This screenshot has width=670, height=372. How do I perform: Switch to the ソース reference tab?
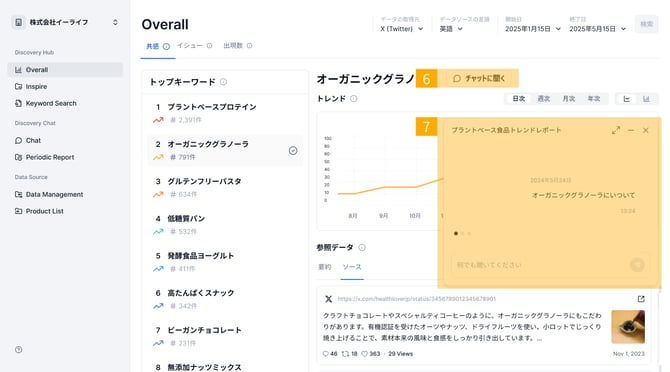(x=352, y=267)
